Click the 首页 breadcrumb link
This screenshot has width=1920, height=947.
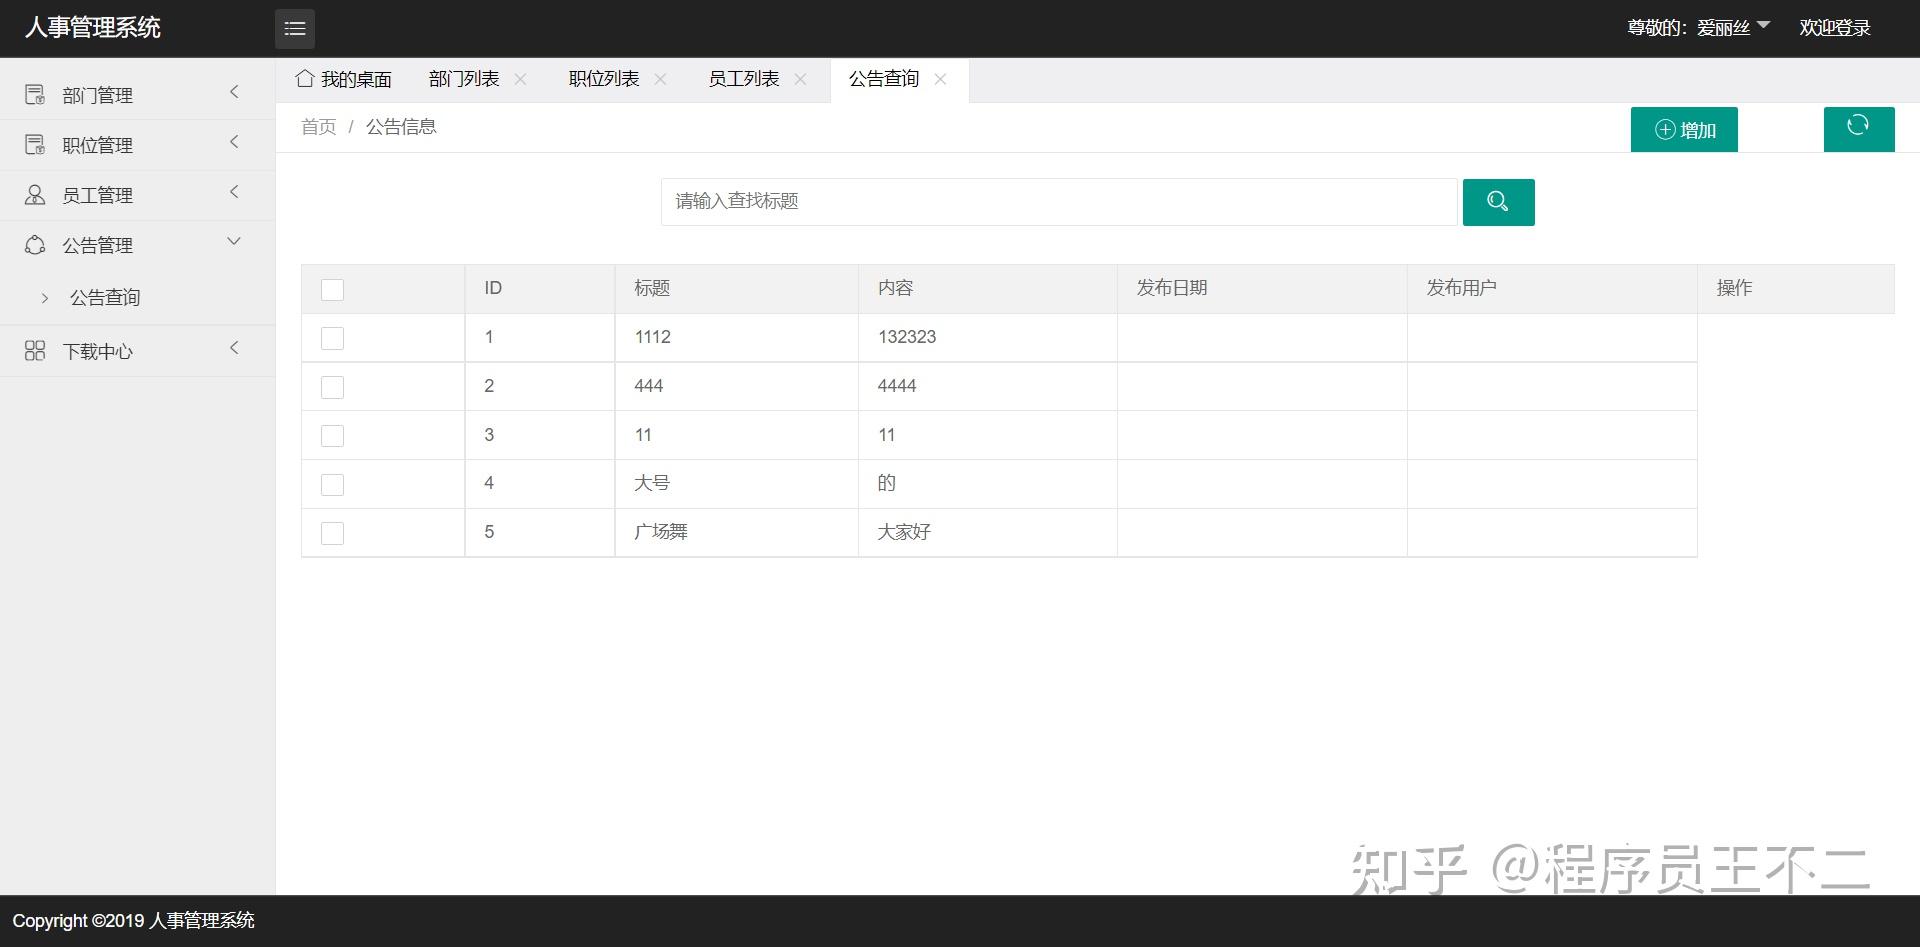319,127
